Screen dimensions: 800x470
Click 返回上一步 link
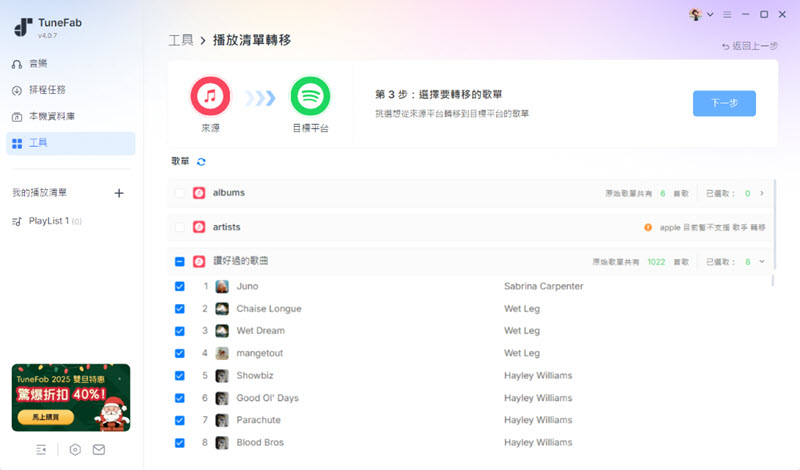click(749, 46)
